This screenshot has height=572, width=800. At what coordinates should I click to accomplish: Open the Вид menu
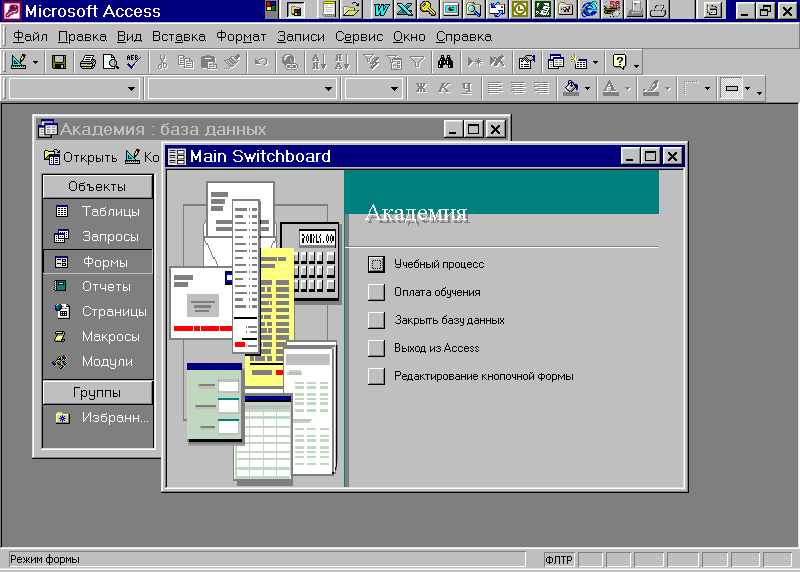(x=129, y=37)
